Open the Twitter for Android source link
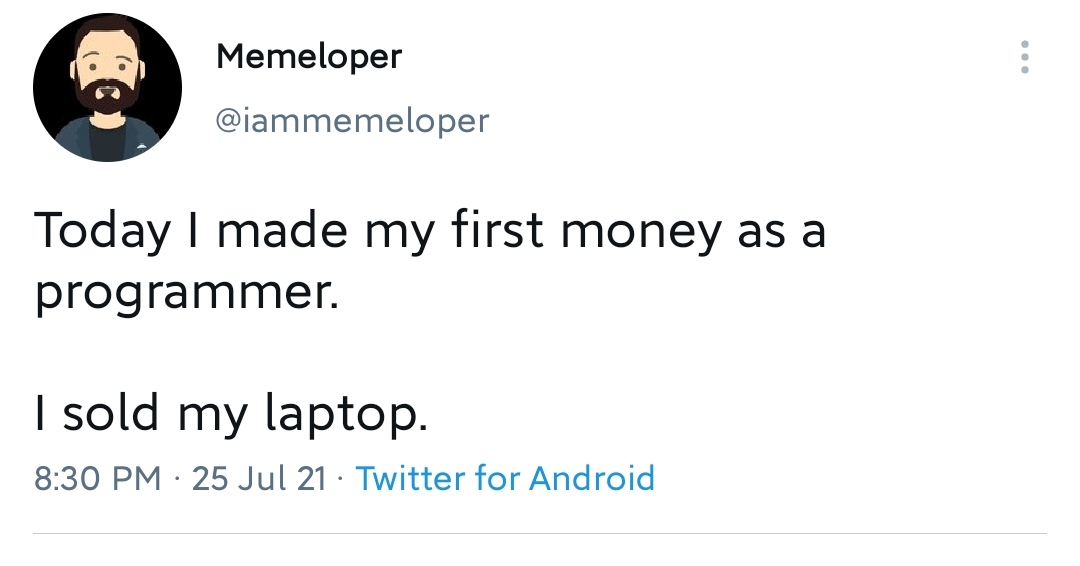1080x566 pixels. (x=505, y=478)
